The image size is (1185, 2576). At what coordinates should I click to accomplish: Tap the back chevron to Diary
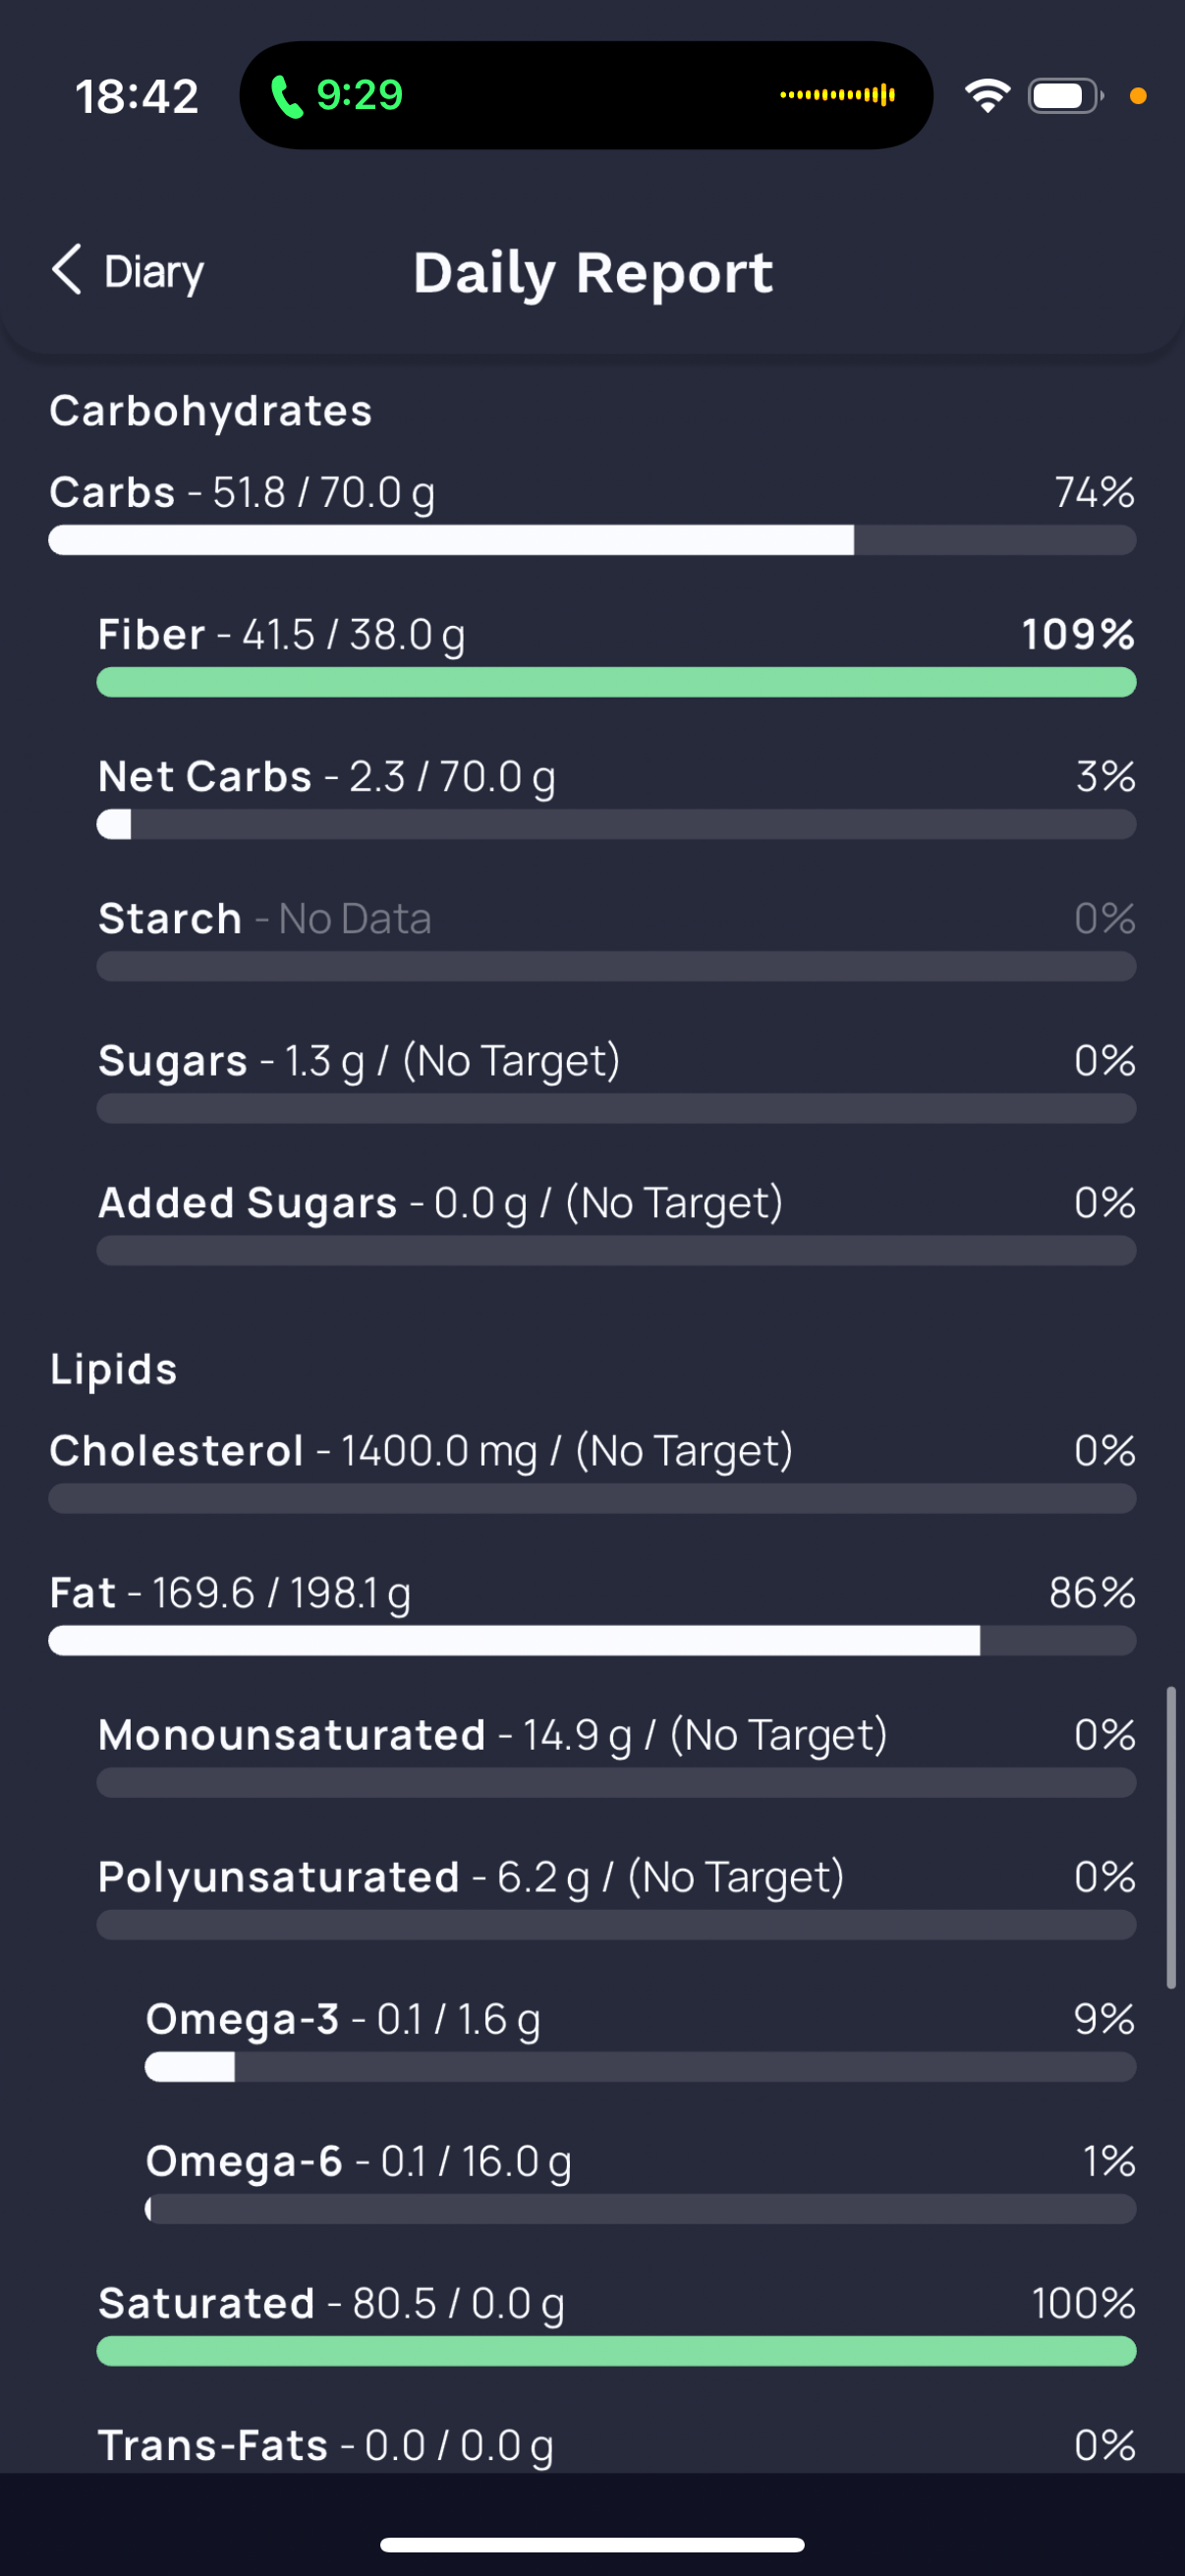(66, 270)
